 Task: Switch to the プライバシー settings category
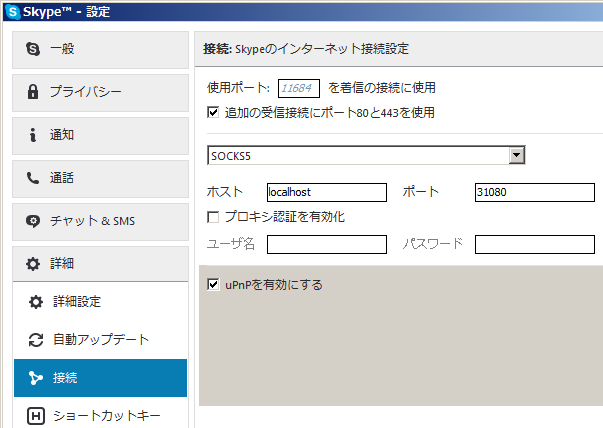click(x=100, y=92)
